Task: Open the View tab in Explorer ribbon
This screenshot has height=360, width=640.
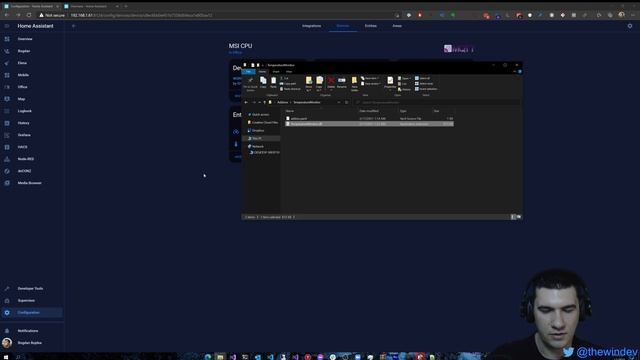Action: [x=289, y=71]
